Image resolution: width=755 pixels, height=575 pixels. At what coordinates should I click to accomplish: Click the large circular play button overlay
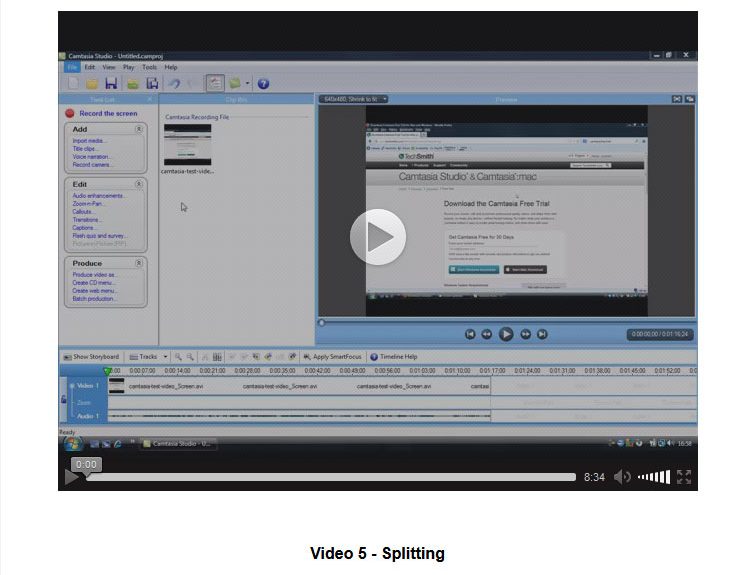(x=378, y=237)
